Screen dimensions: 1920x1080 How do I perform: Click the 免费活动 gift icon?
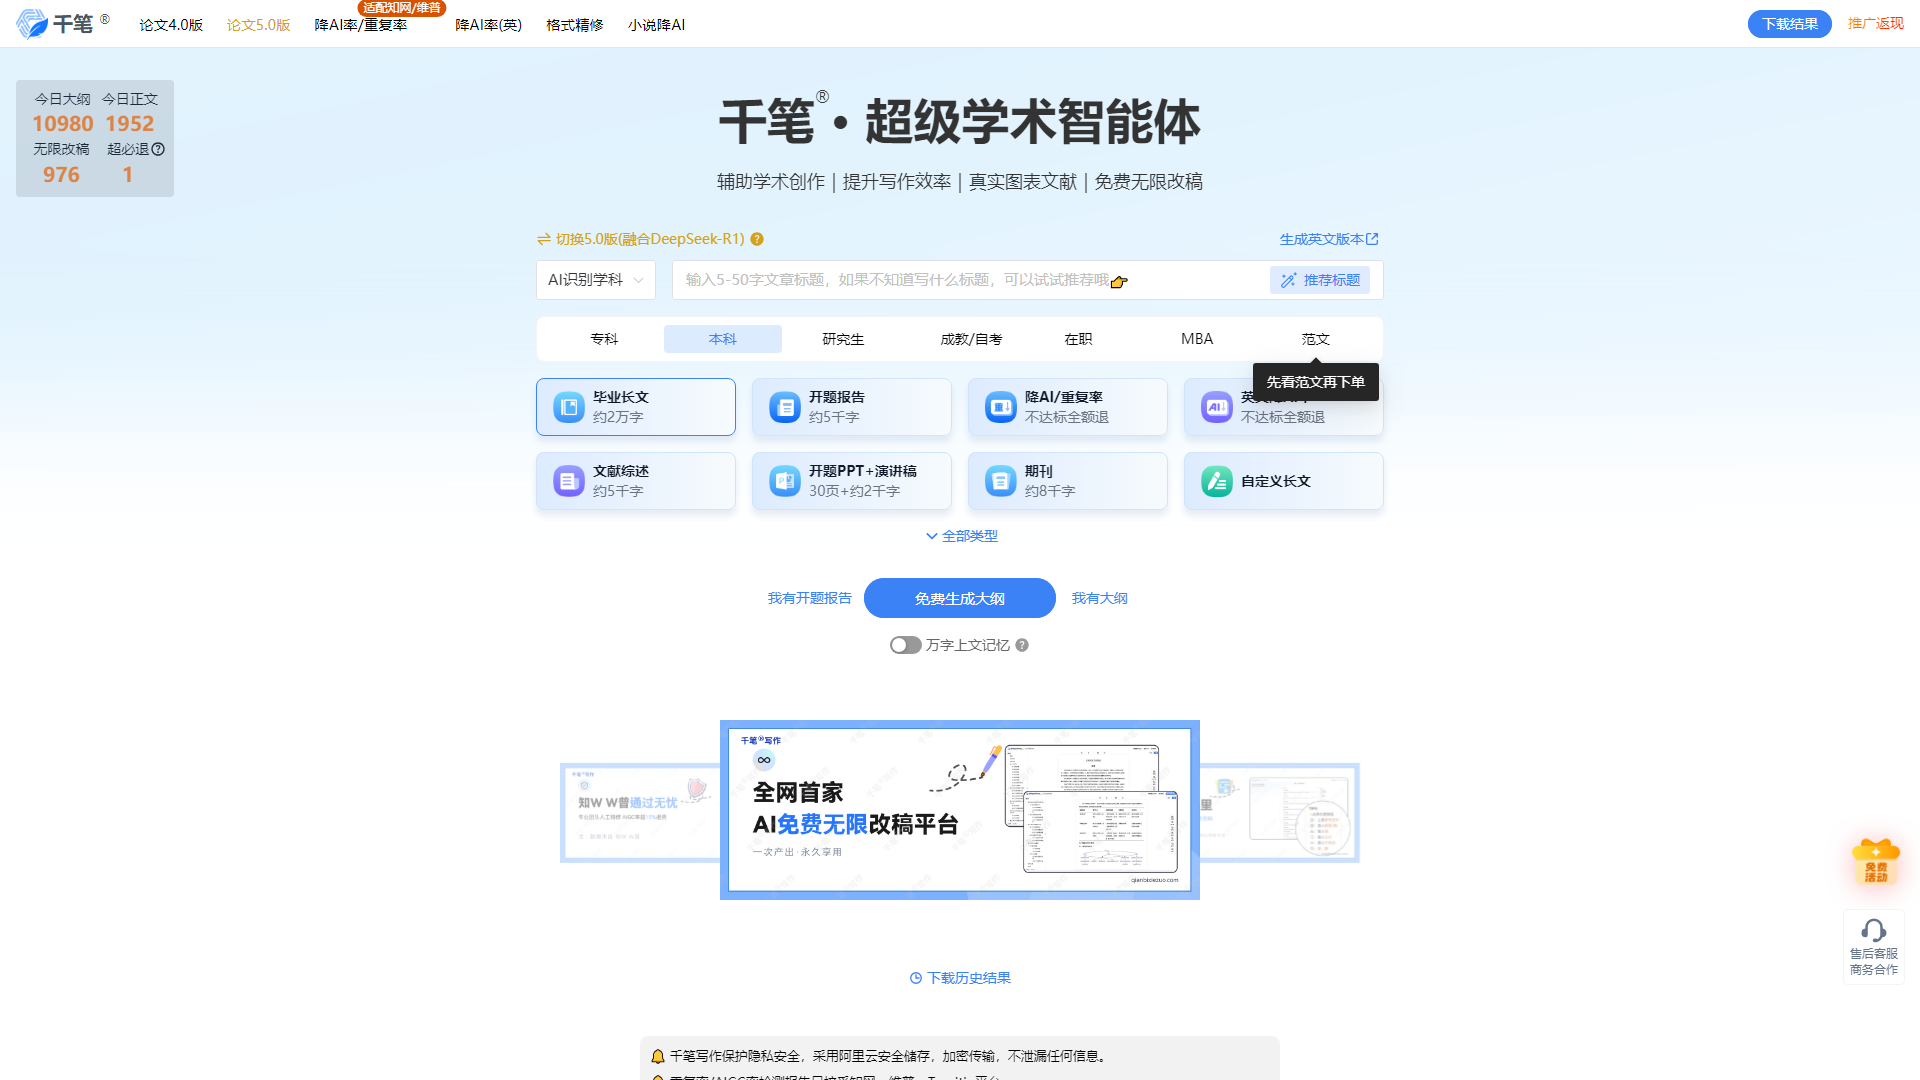[x=1876, y=860]
